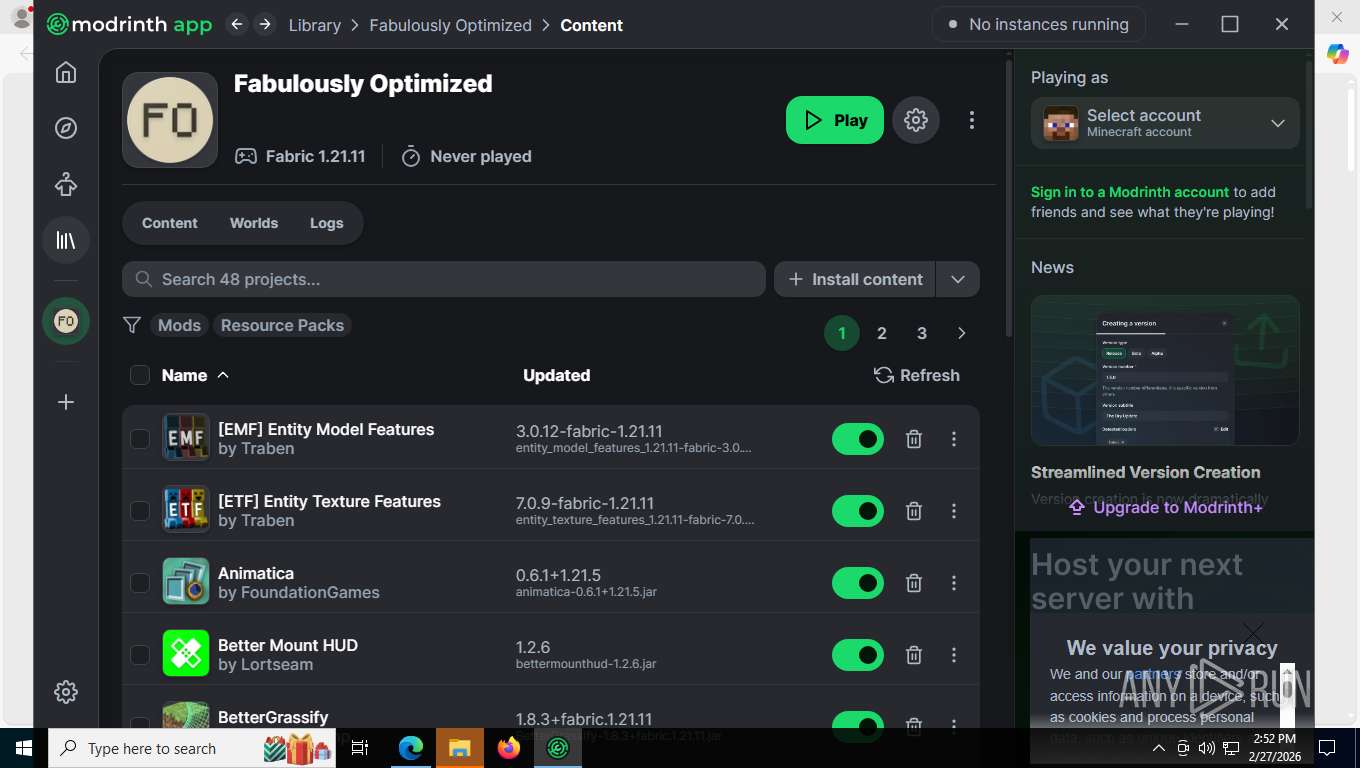Open instance settings gear next to Play

coord(916,120)
